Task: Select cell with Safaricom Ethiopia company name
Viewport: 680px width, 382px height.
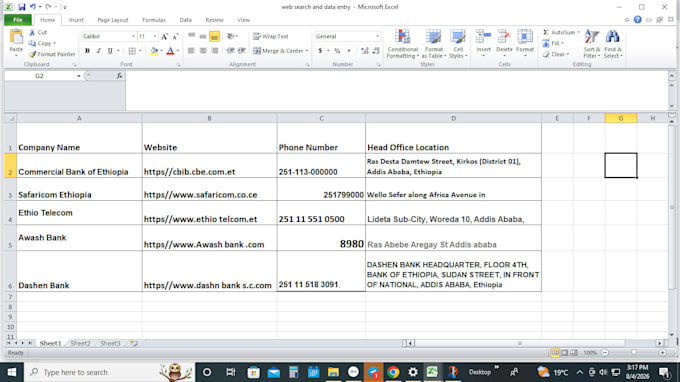Action: pos(79,189)
